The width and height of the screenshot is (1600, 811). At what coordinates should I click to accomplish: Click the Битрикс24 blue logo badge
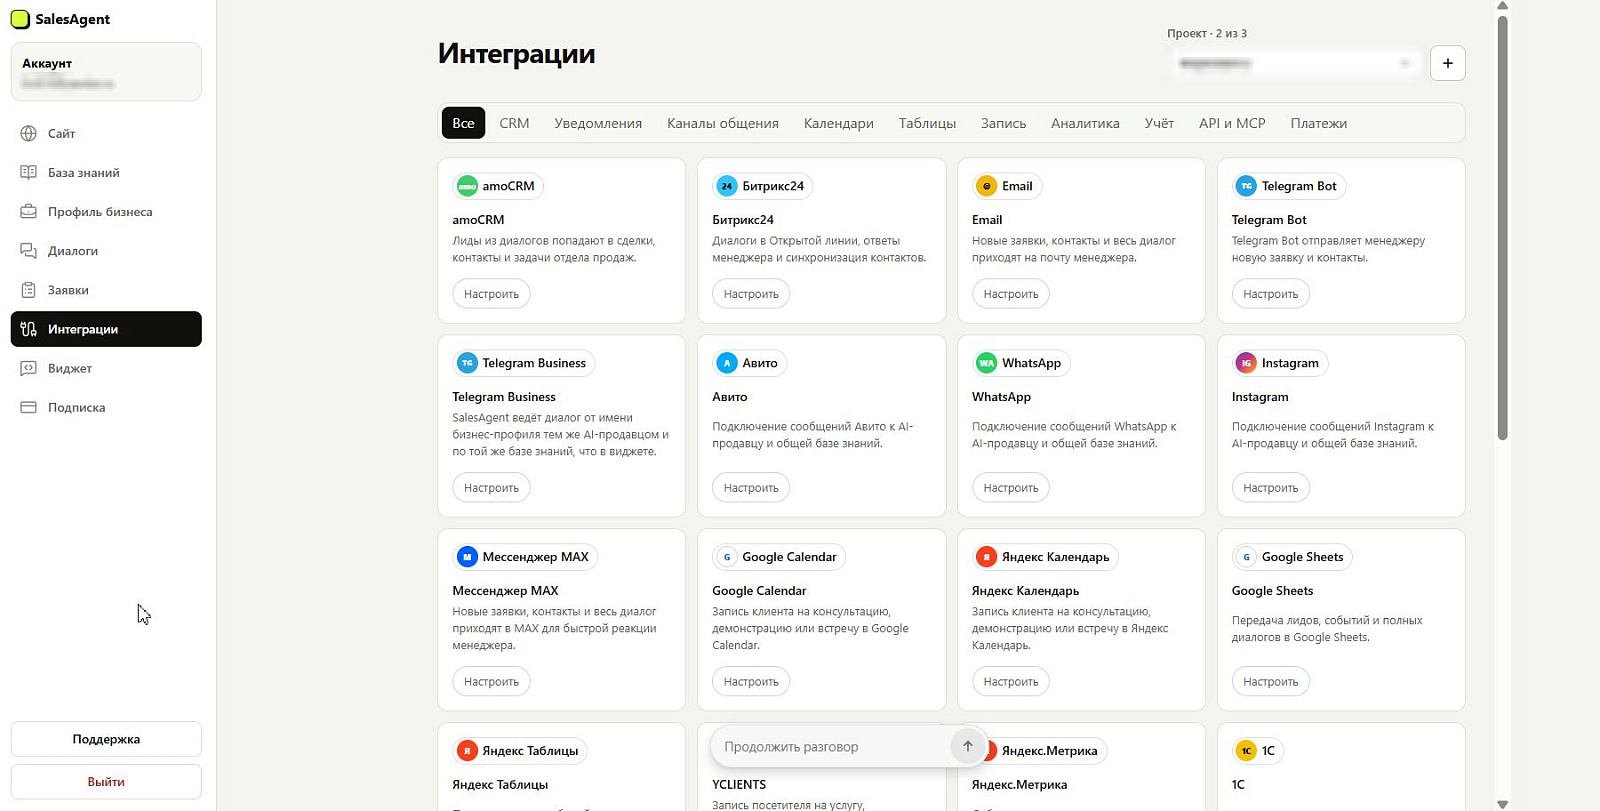click(x=727, y=186)
